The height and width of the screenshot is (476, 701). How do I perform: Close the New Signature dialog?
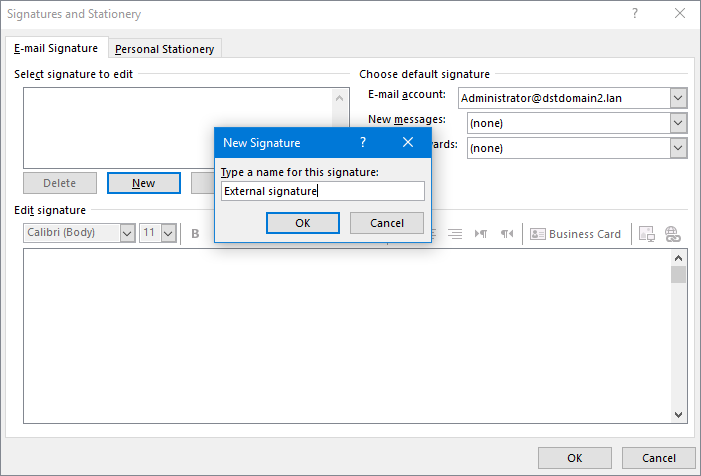(408, 143)
